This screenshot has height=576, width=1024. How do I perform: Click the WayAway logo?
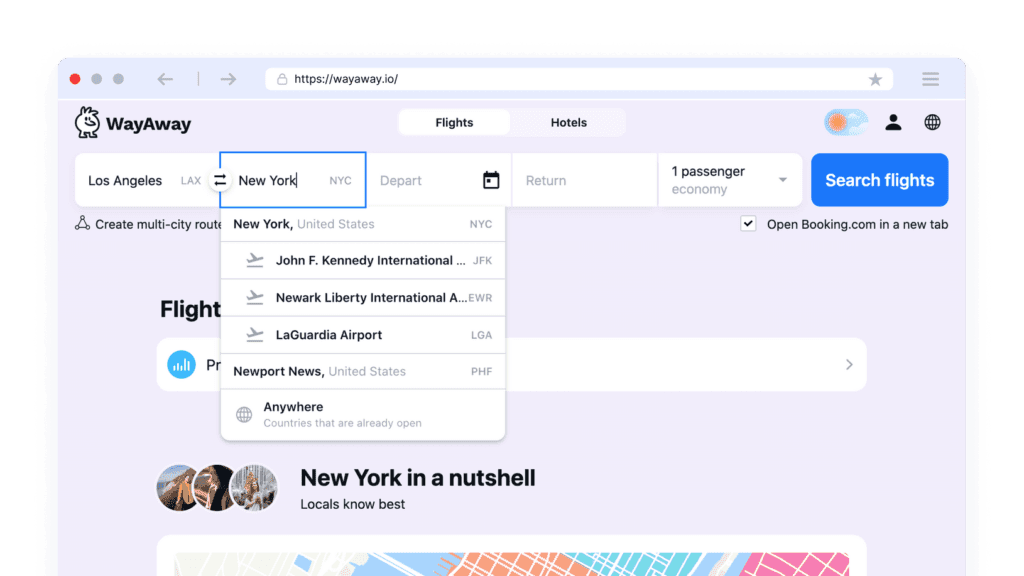coord(132,124)
